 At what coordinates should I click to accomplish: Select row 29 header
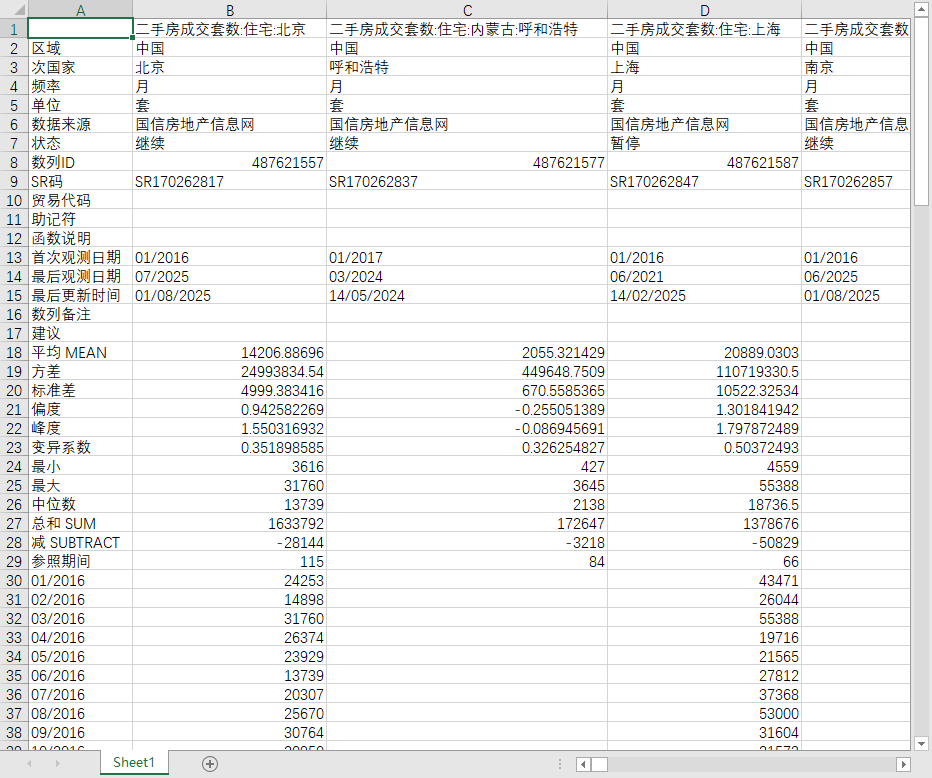point(14,562)
